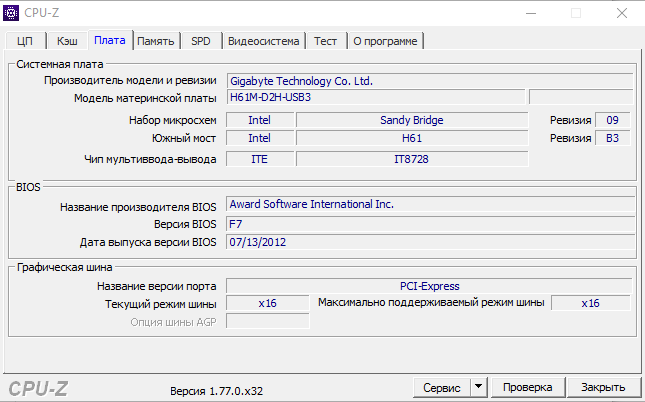Click southbridge revision value B3

point(612,138)
